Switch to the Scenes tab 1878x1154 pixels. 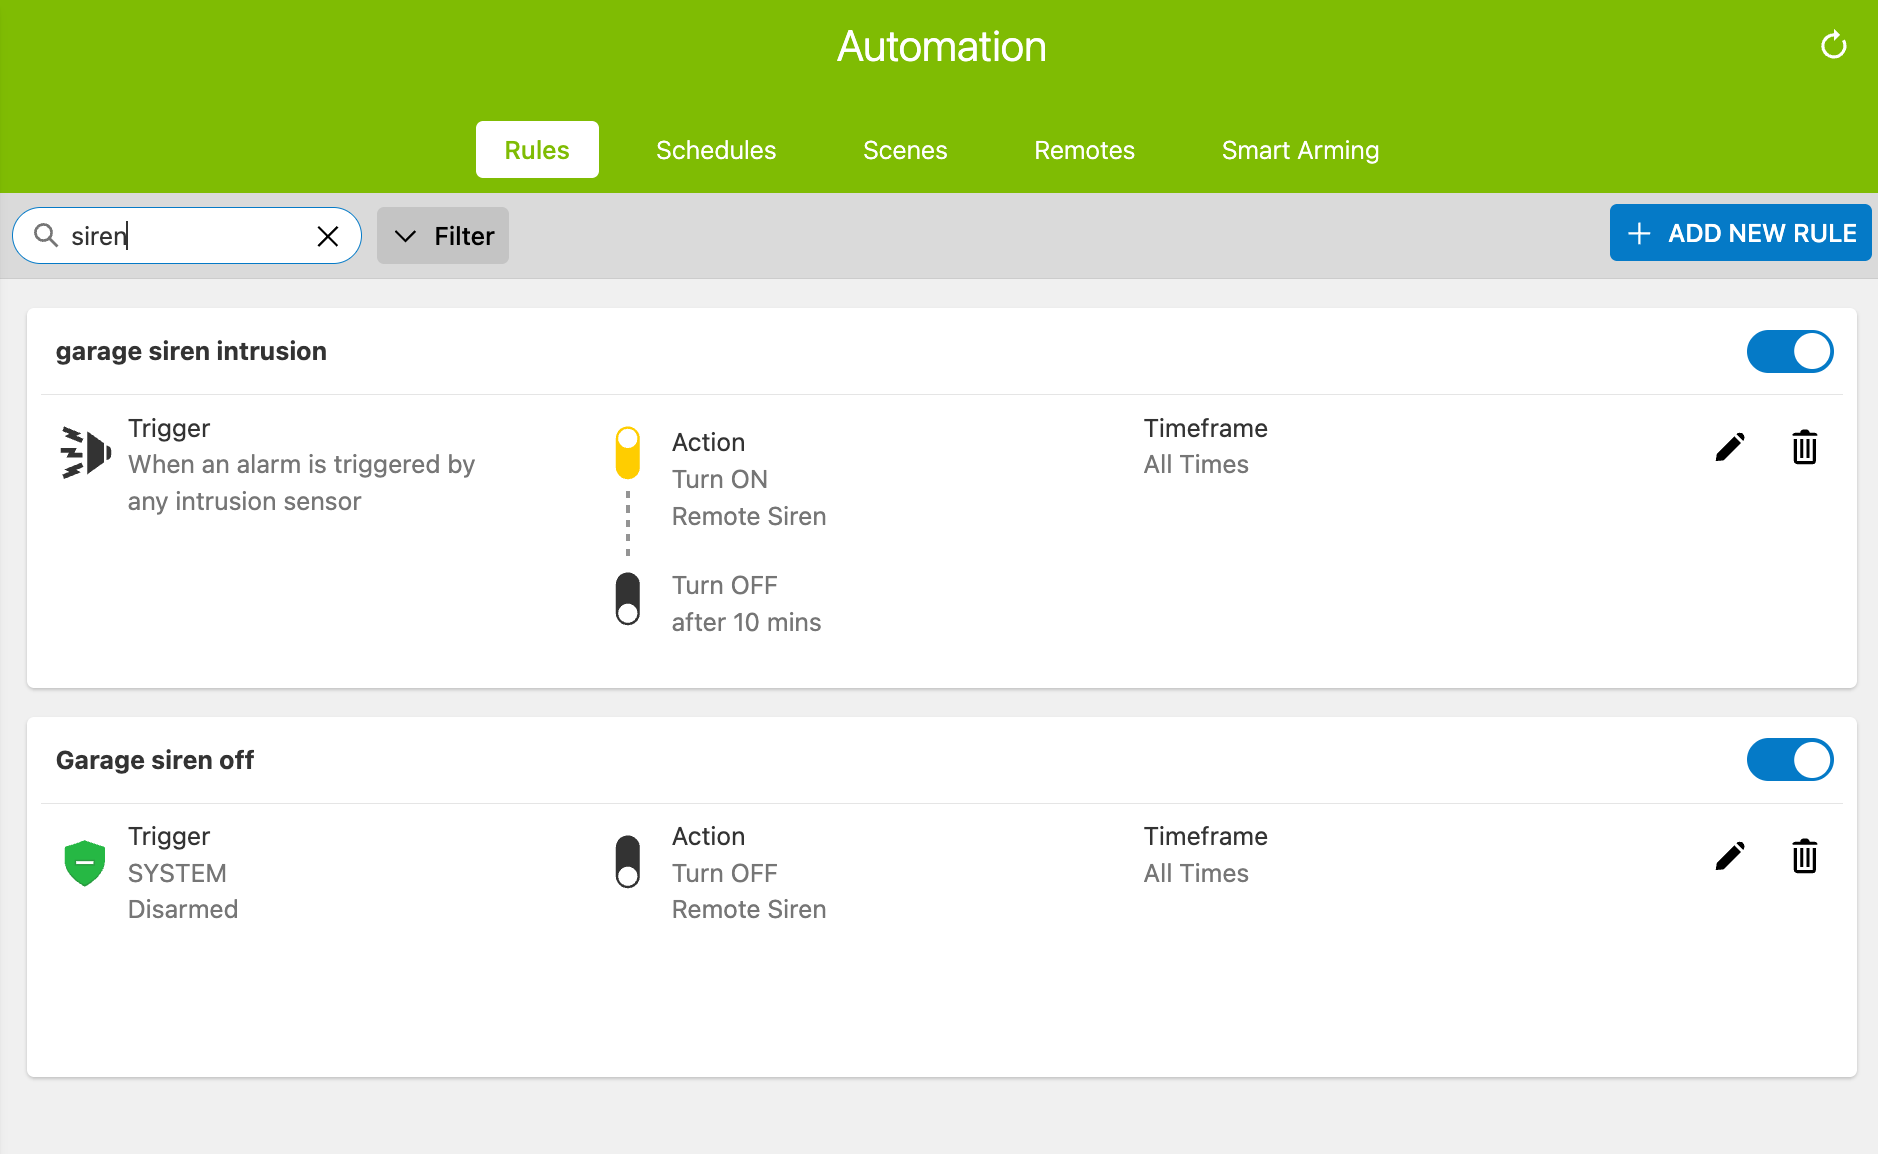[905, 150]
